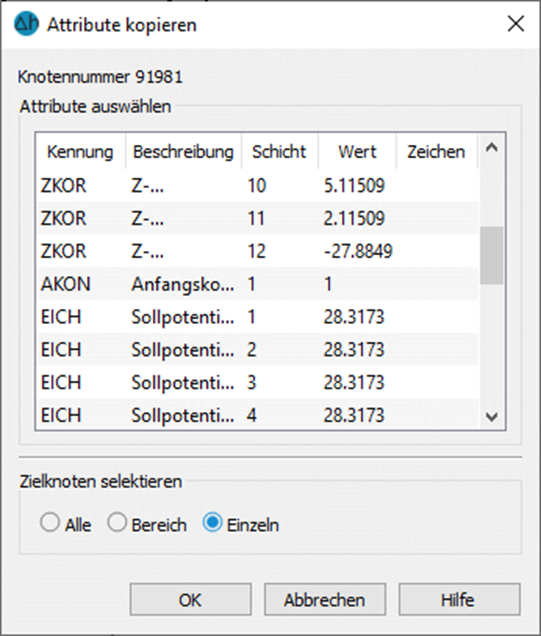Click the Schicht column header
Viewport: 541px width, 636px height.
point(279,152)
